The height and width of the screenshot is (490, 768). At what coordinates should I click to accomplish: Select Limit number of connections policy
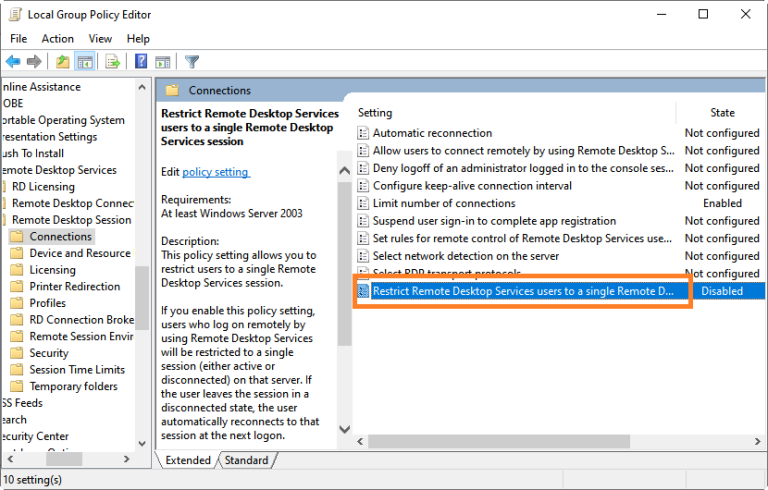point(443,203)
